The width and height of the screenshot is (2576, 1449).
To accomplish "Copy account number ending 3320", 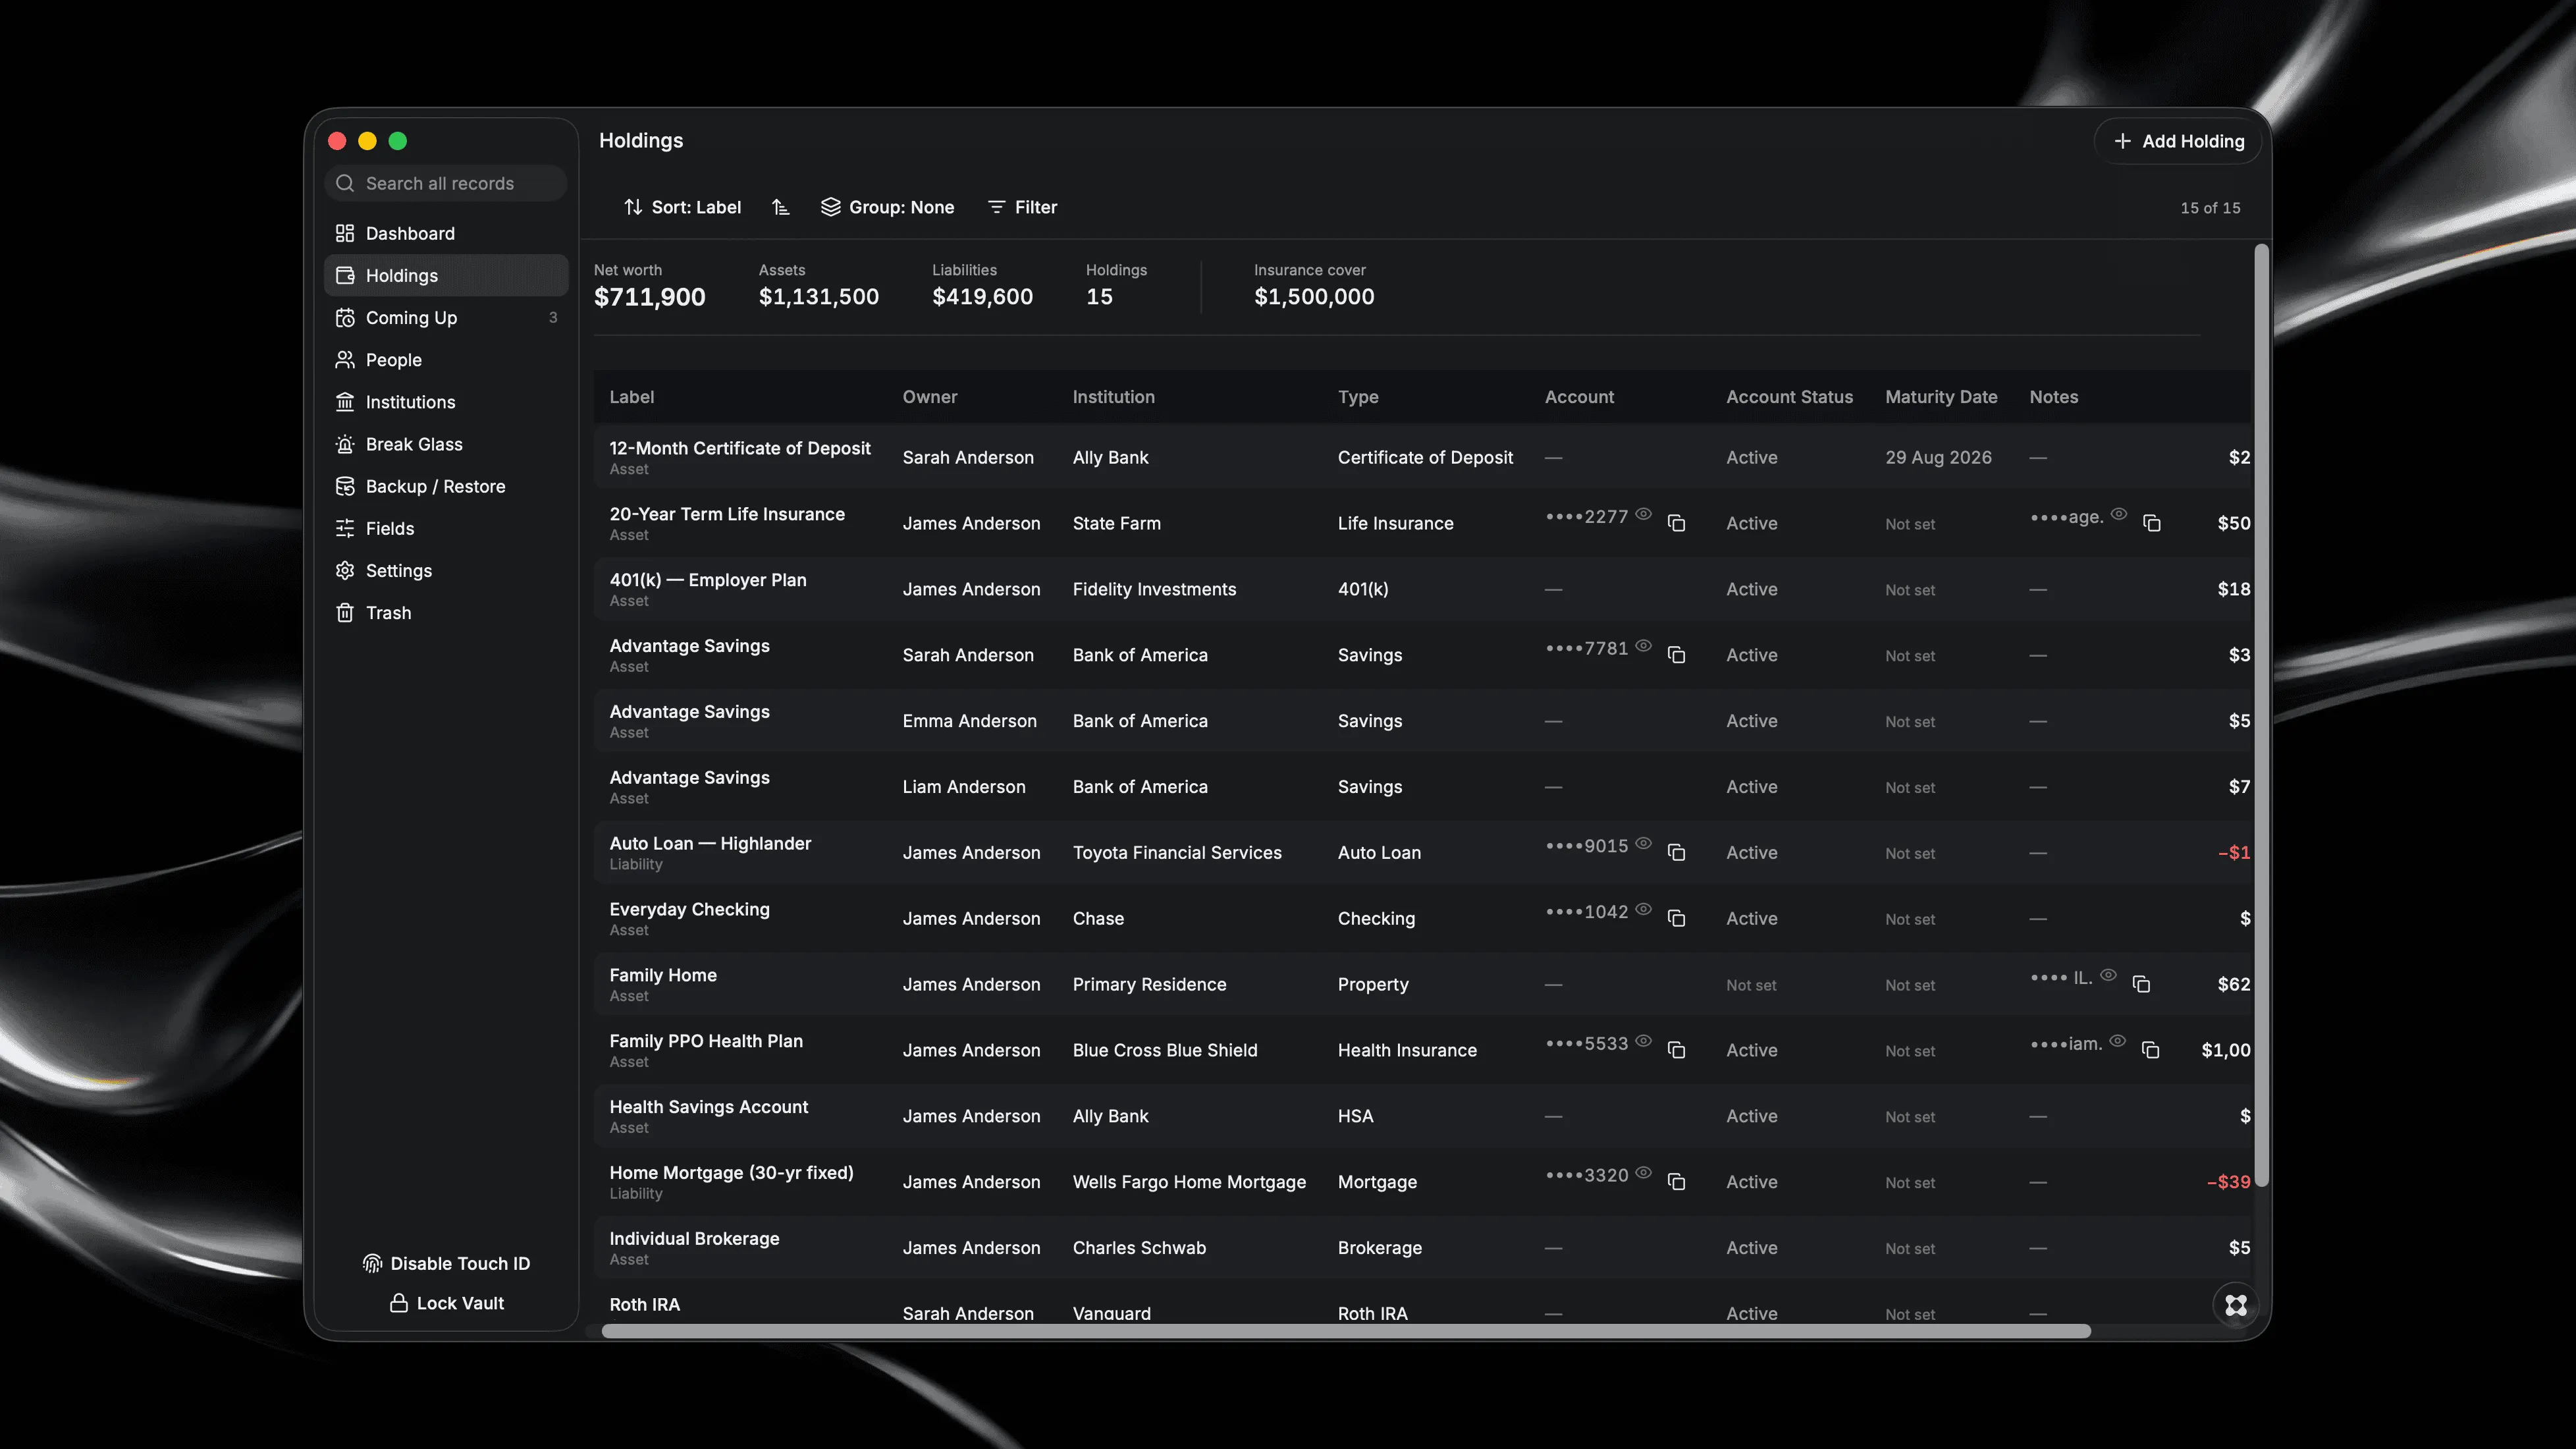I will (x=1677, y=1182).
